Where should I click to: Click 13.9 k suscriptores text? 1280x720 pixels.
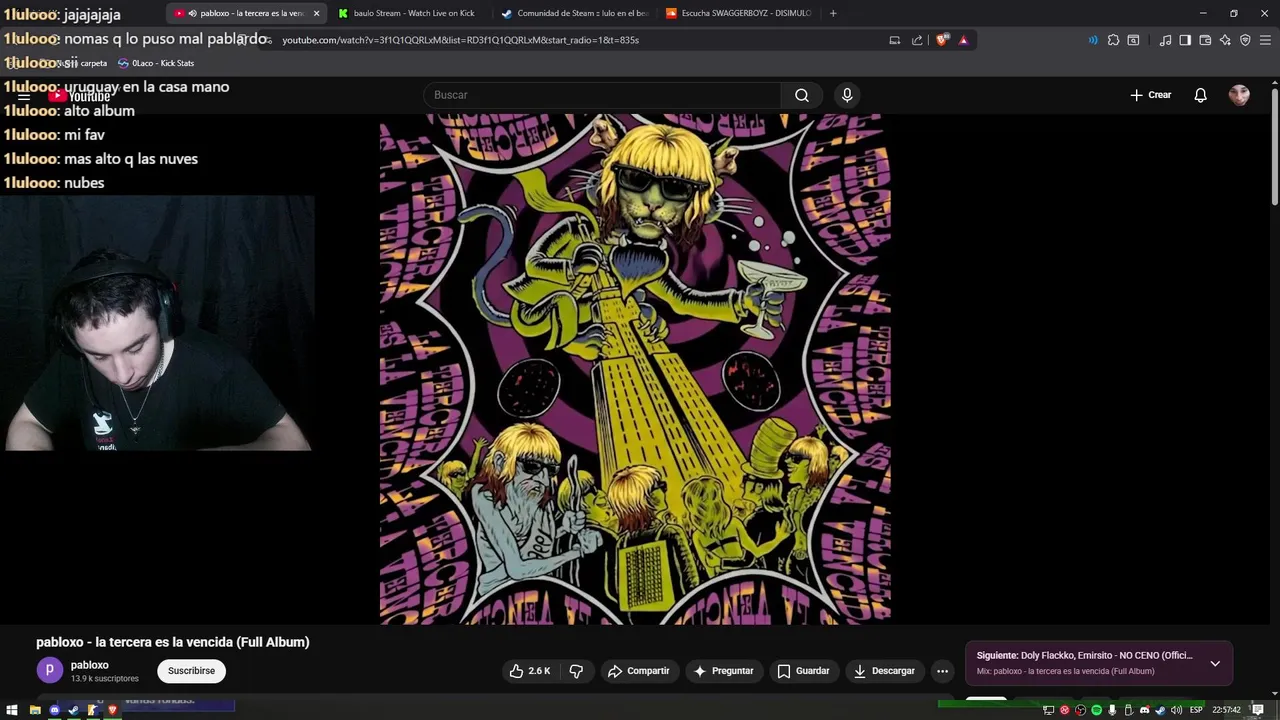pyautogui.click(x=105, y=679)
